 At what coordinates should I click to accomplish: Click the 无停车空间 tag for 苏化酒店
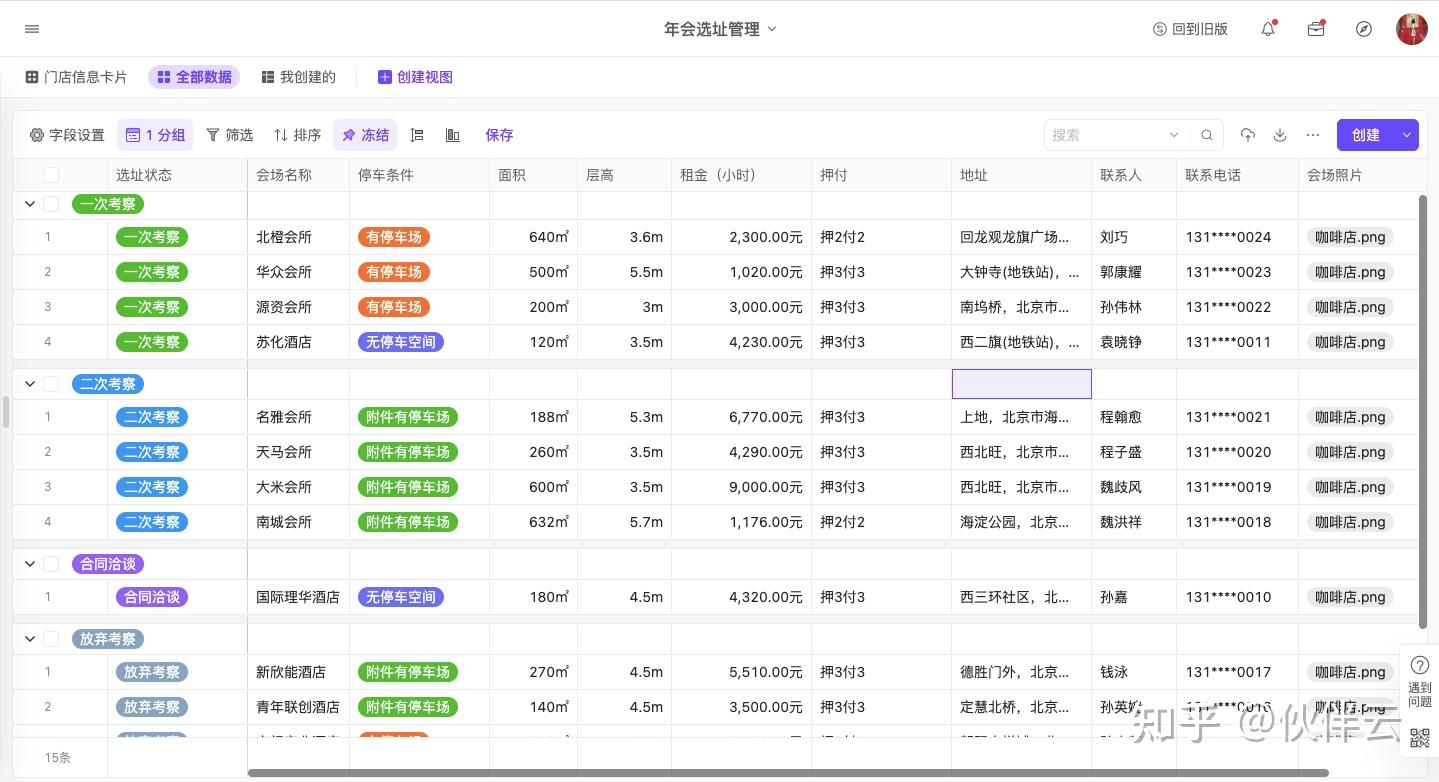click(401, 342)
